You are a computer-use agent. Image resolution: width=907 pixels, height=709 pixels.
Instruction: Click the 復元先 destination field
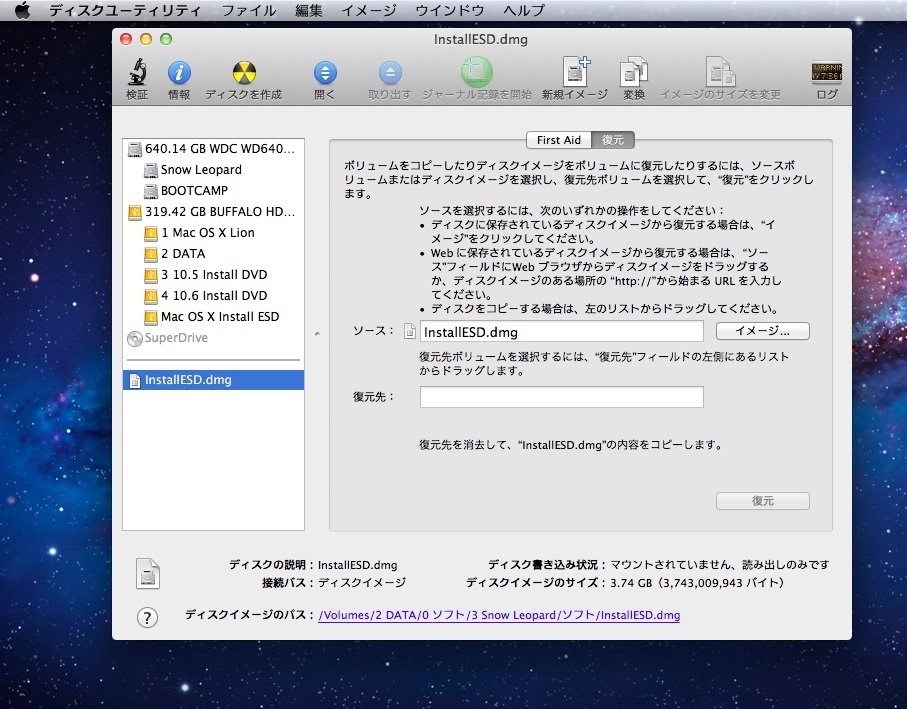click(x=561, y=397)
